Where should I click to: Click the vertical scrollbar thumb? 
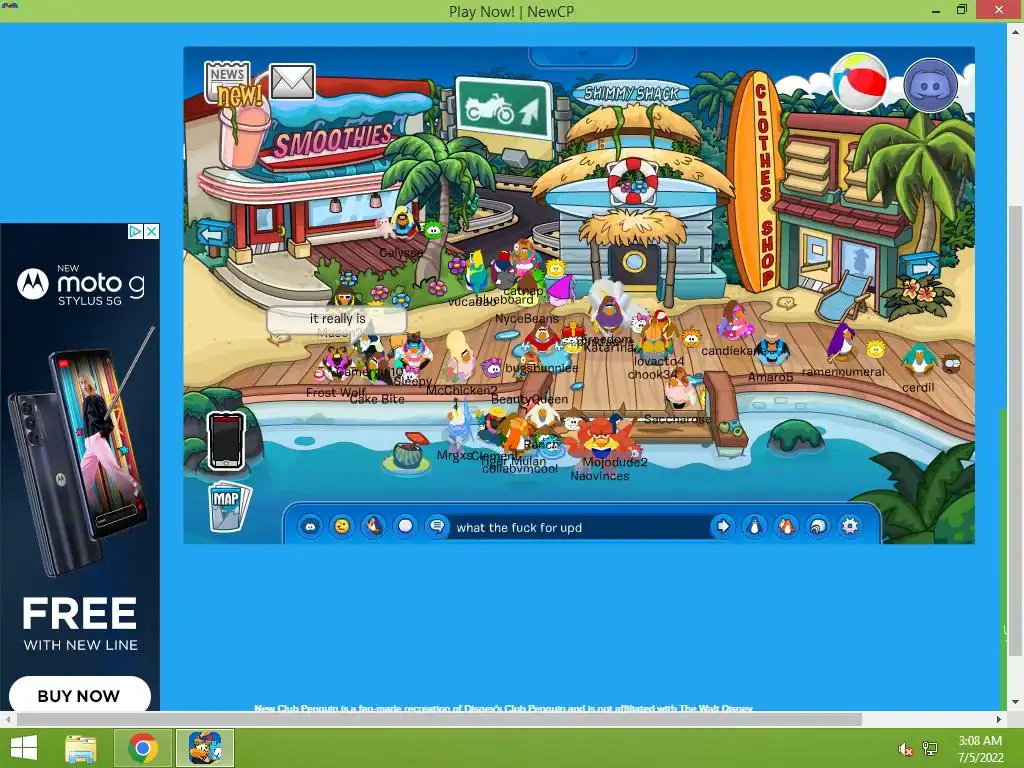[1014, 431]
